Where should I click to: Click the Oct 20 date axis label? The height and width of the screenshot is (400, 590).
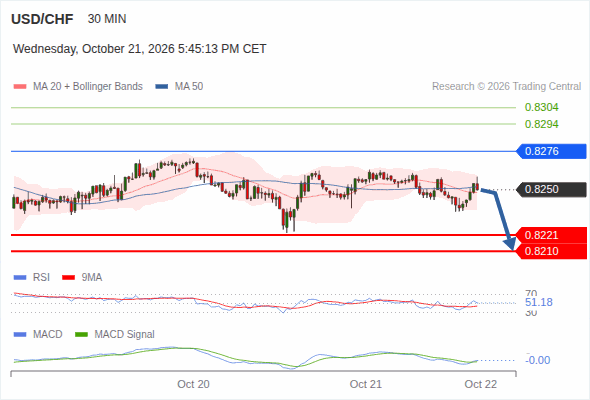click(x=193, y=384)
